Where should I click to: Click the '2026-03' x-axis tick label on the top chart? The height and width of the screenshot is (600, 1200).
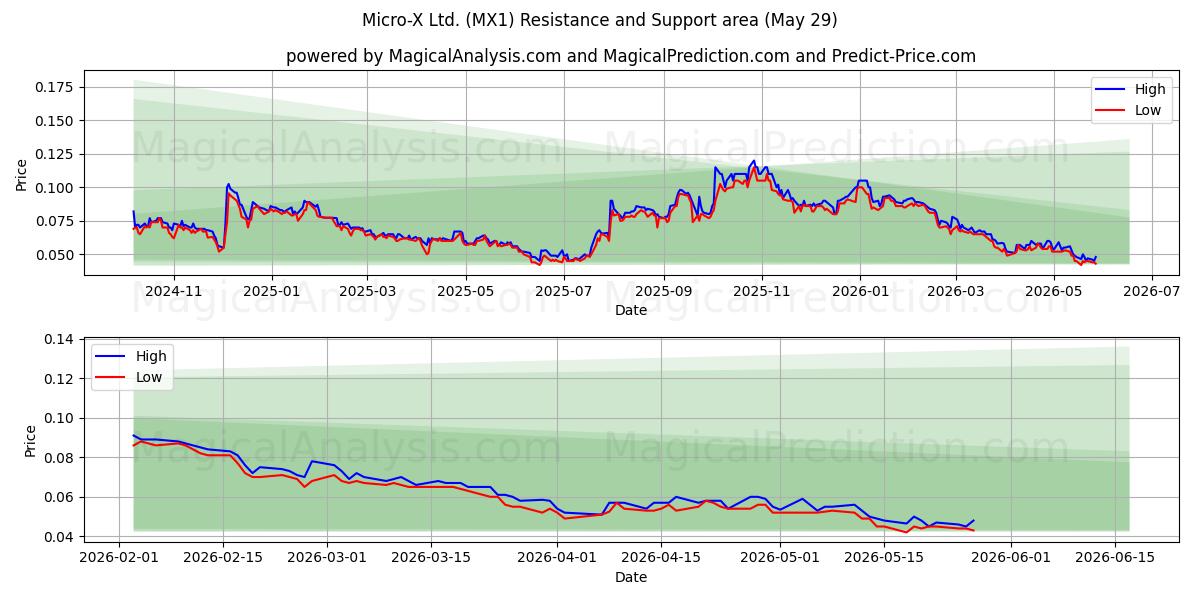954,291
